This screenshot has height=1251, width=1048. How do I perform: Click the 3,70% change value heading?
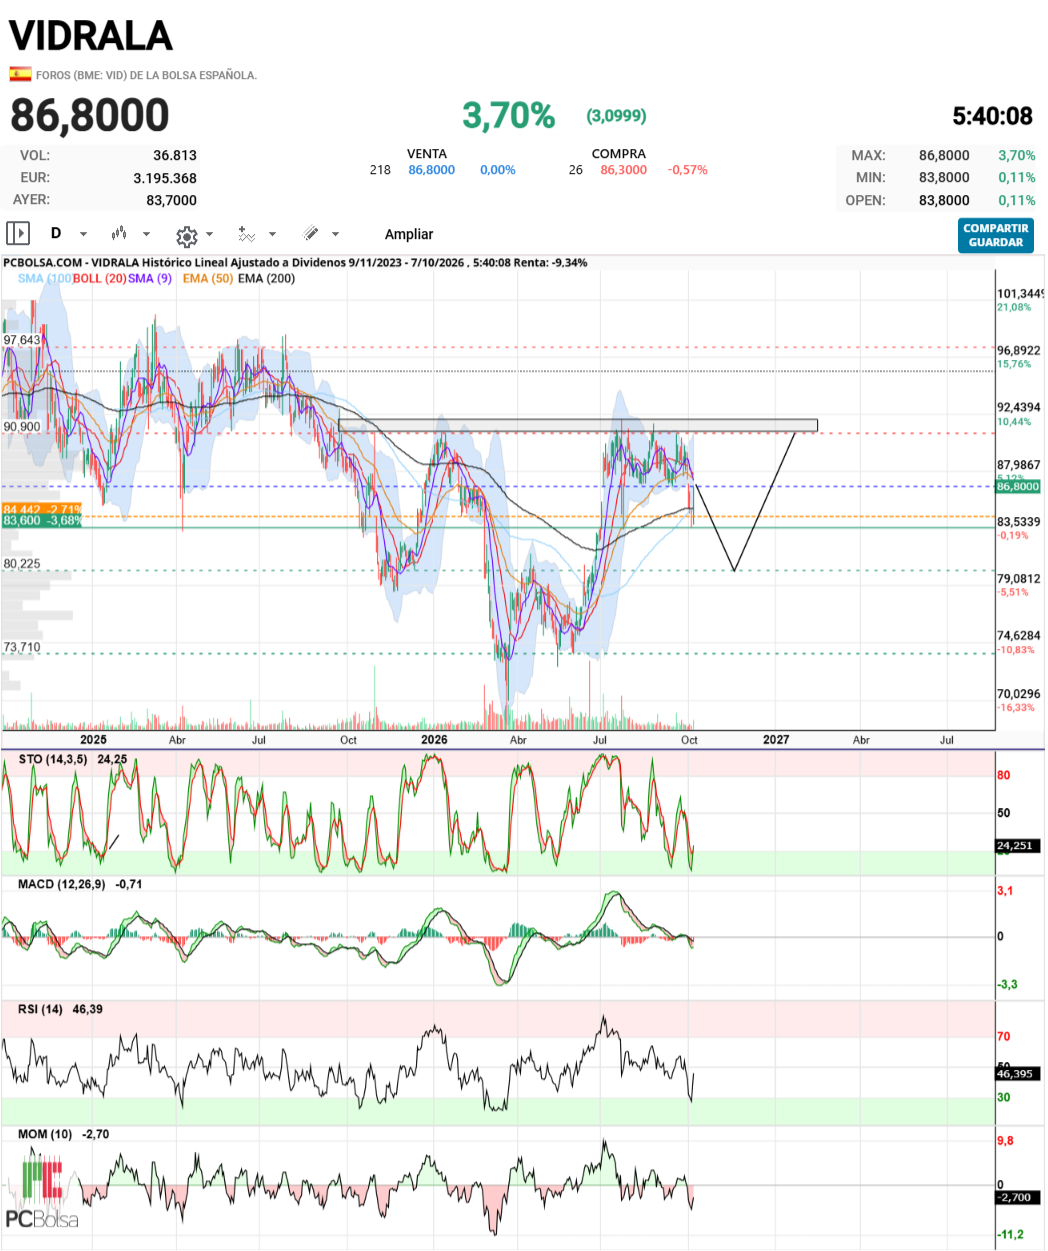(x=508, y=116)
